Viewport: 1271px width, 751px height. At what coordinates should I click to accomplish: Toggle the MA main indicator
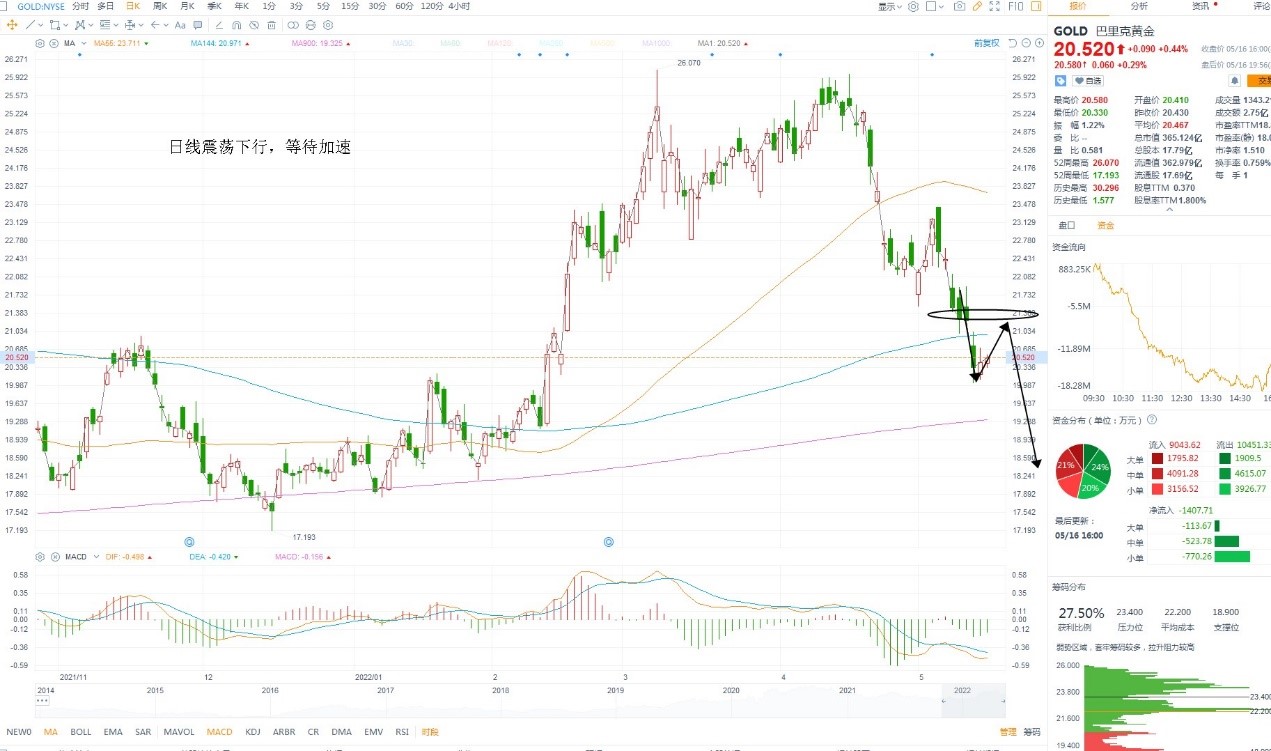pyautogui.click(x=51, y=732)
